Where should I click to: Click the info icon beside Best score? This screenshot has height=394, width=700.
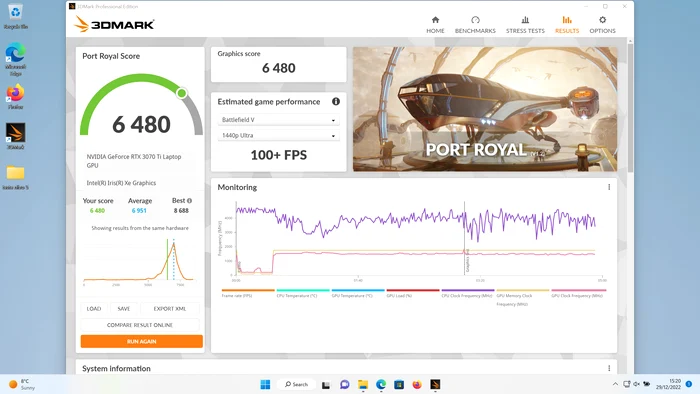point(189,200)
